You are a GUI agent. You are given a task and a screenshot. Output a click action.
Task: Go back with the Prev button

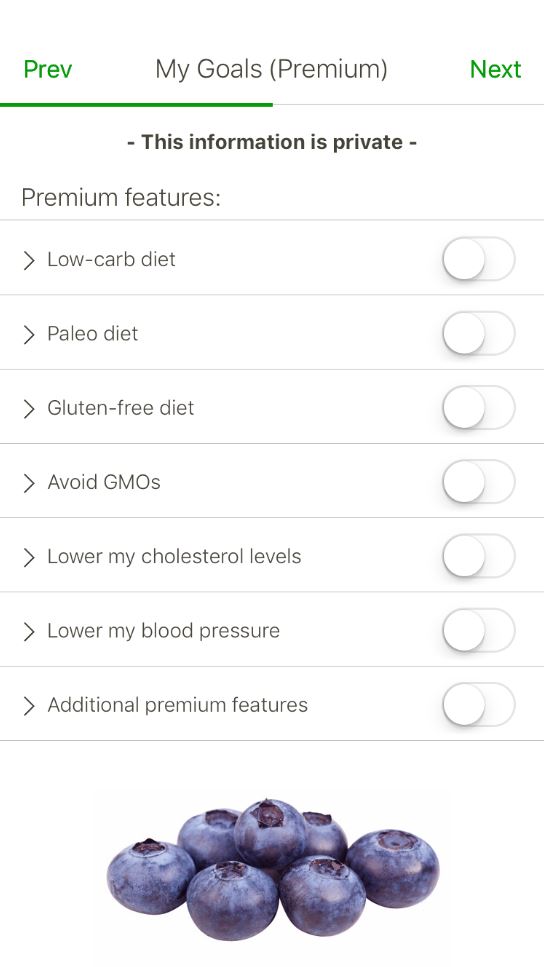[x=47, y=69]
